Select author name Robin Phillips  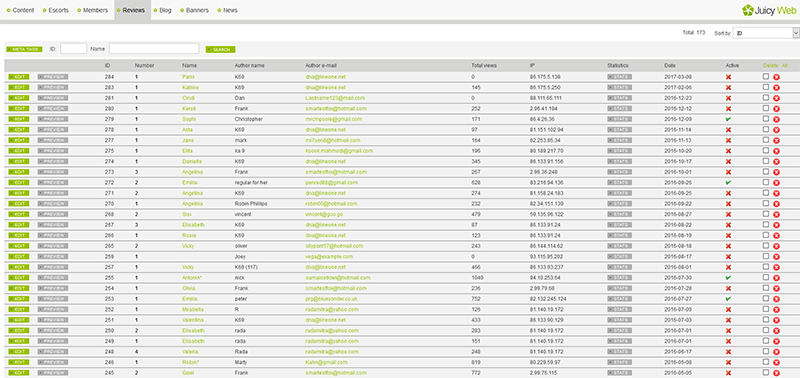[x=251, y=204]
